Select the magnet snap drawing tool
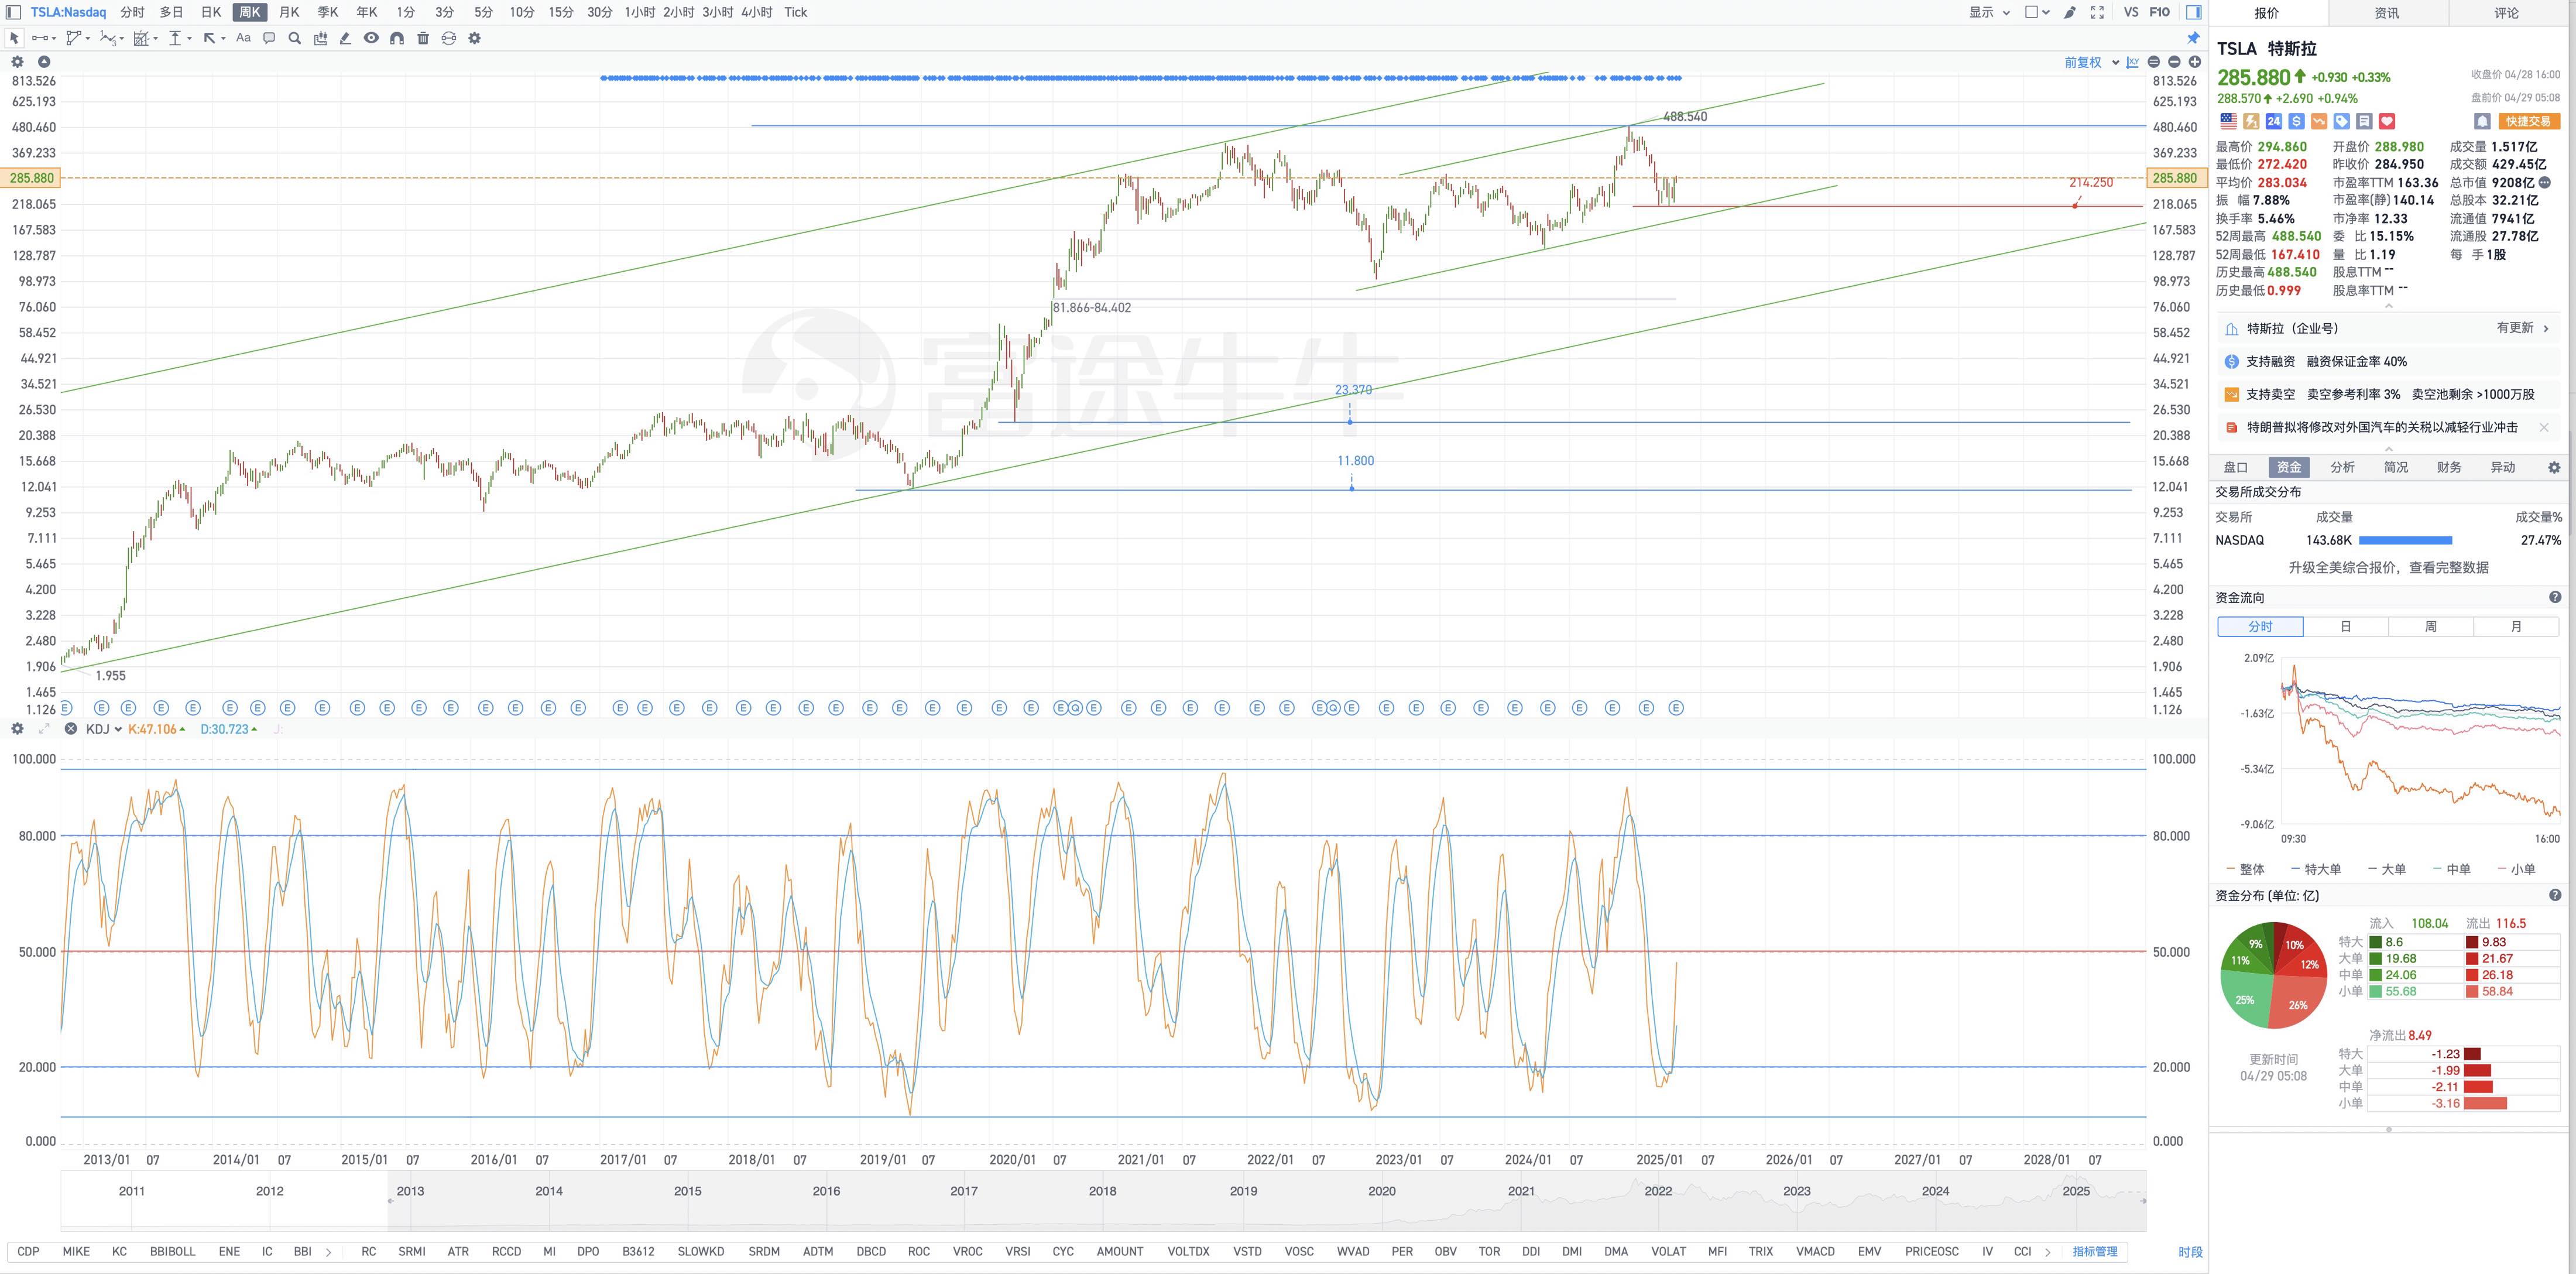This screenshot has width=2576, height=1274. tap(397, 38)
